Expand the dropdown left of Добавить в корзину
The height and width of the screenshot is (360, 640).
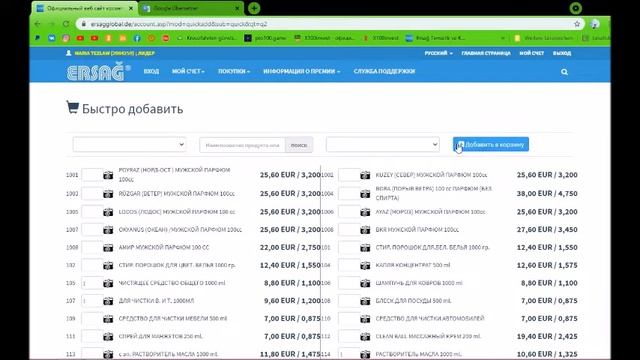click(382, 144)
